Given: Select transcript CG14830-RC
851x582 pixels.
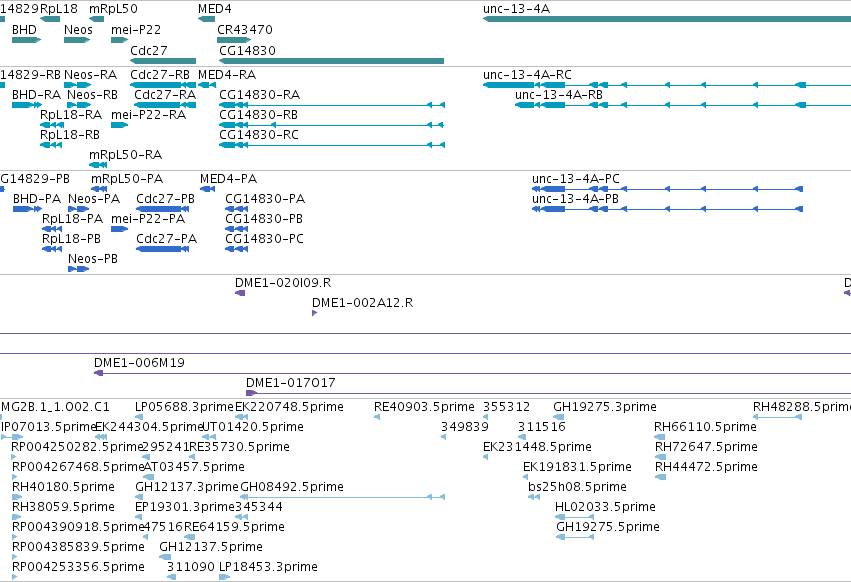Looking at the screenshot, I should (332, 145).
